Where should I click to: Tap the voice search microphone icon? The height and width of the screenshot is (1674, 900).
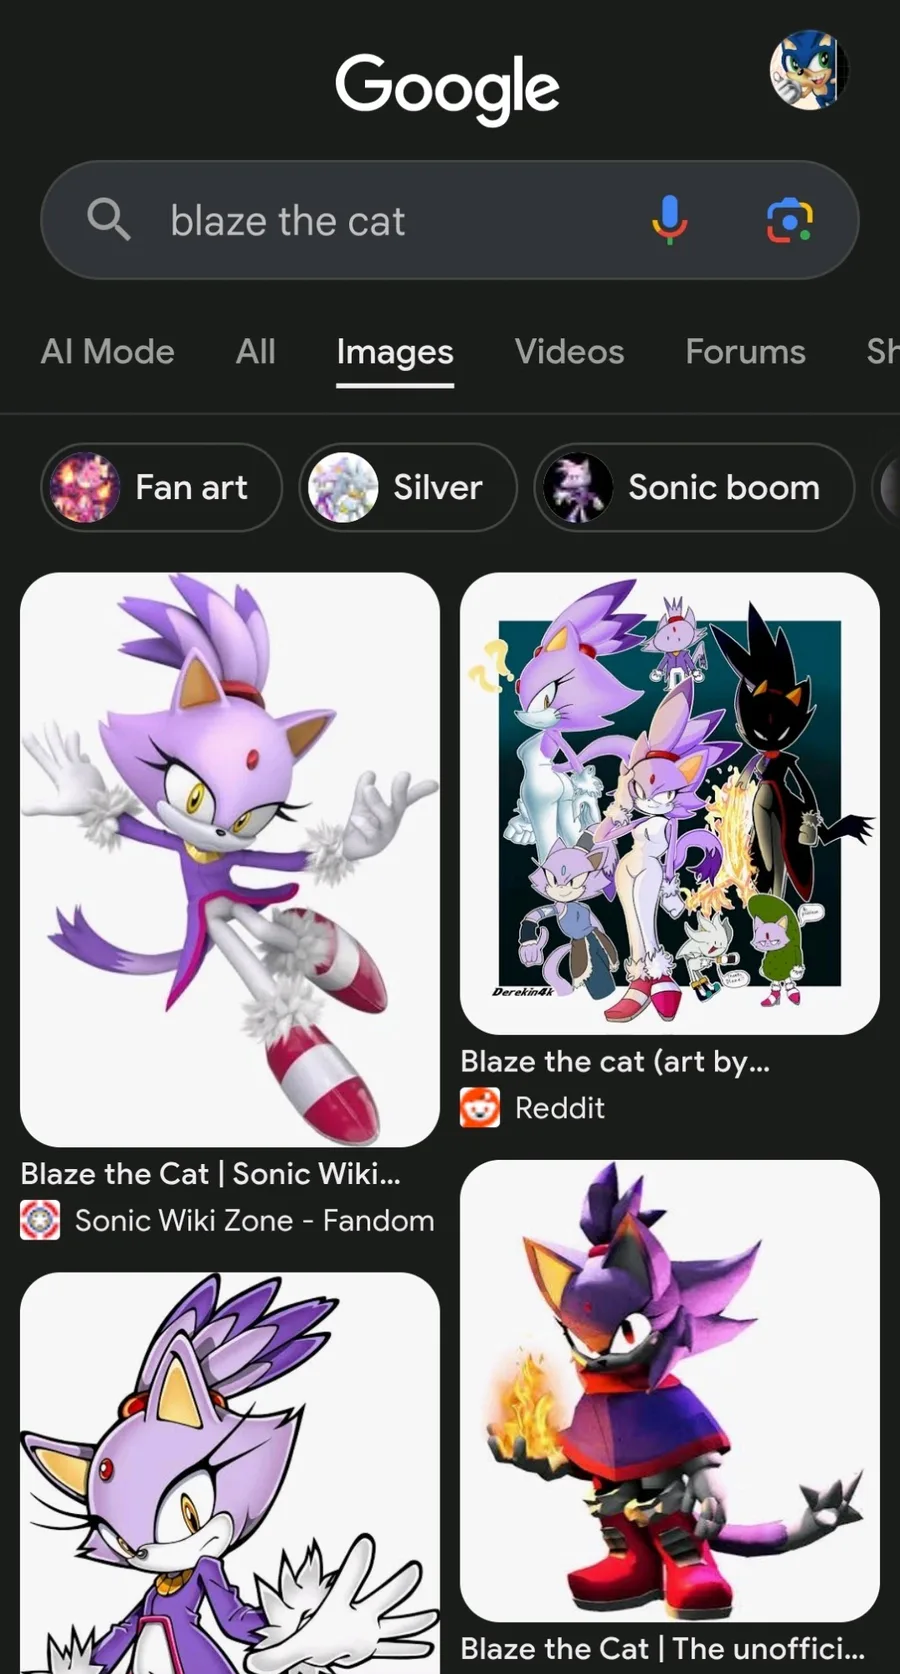pyautogui.click(x=669, y=220)
